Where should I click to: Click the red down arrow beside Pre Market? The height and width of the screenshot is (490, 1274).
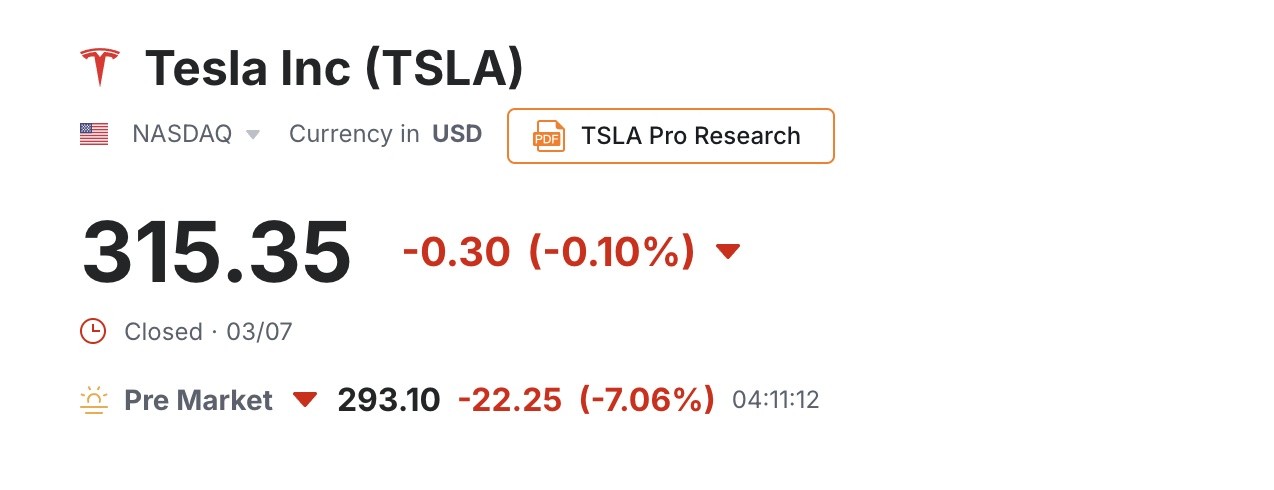(305, 400)
